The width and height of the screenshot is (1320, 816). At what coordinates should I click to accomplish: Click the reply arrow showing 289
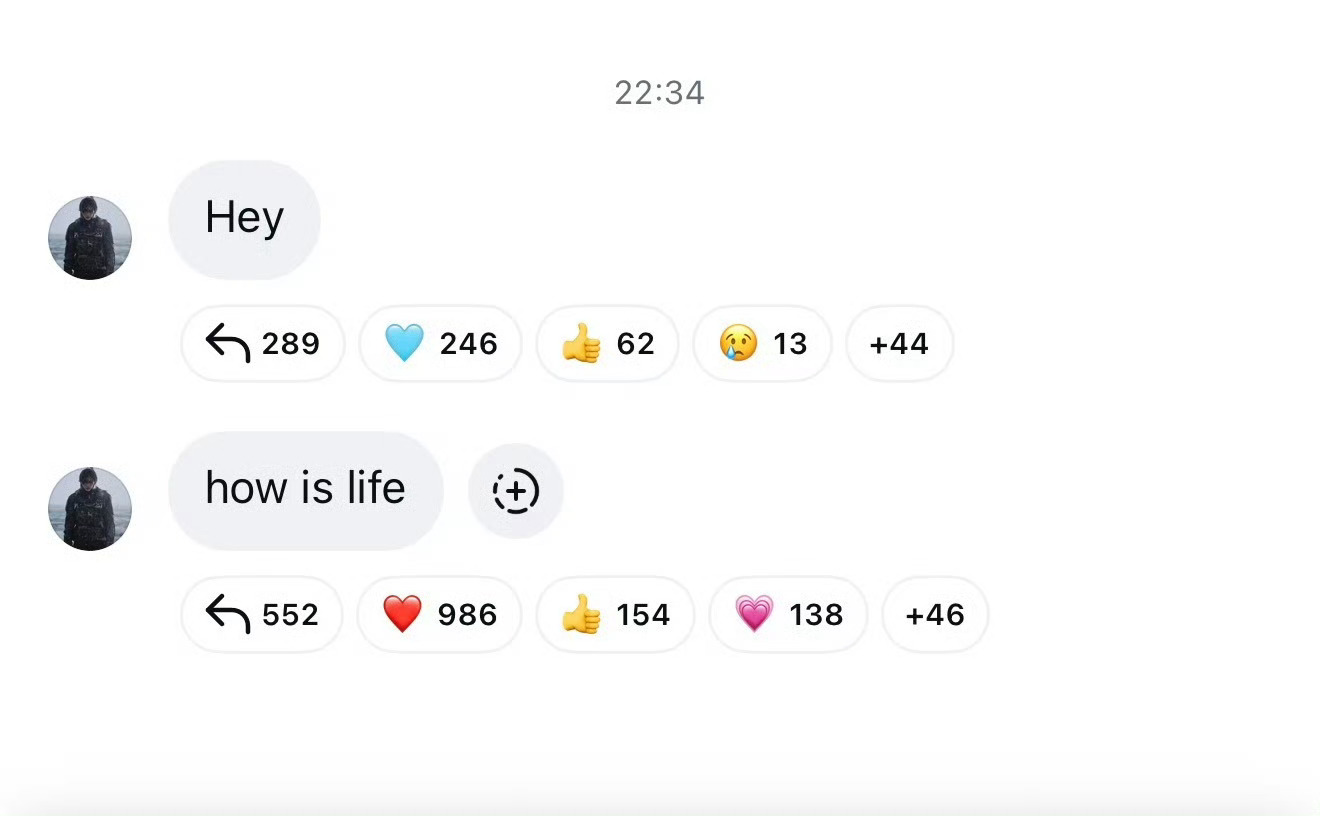[x=262, y=344]
